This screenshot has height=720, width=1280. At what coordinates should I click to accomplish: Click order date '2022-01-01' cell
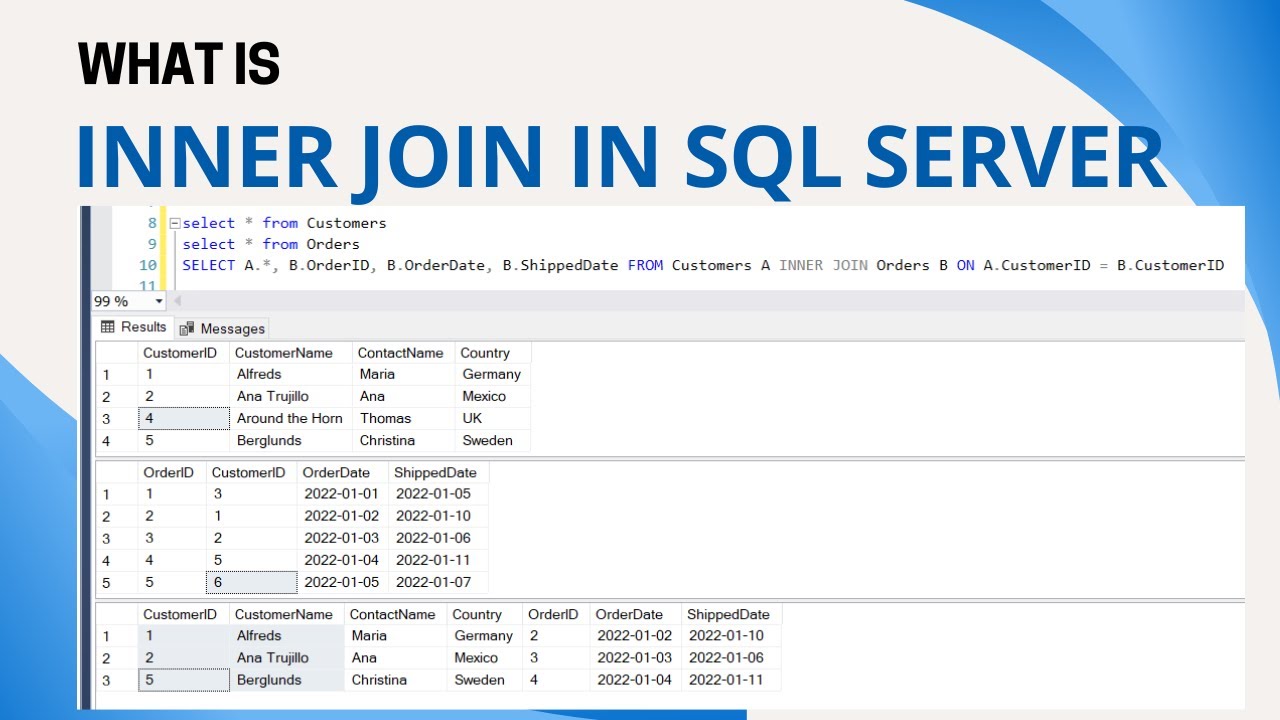coord(342,493)
